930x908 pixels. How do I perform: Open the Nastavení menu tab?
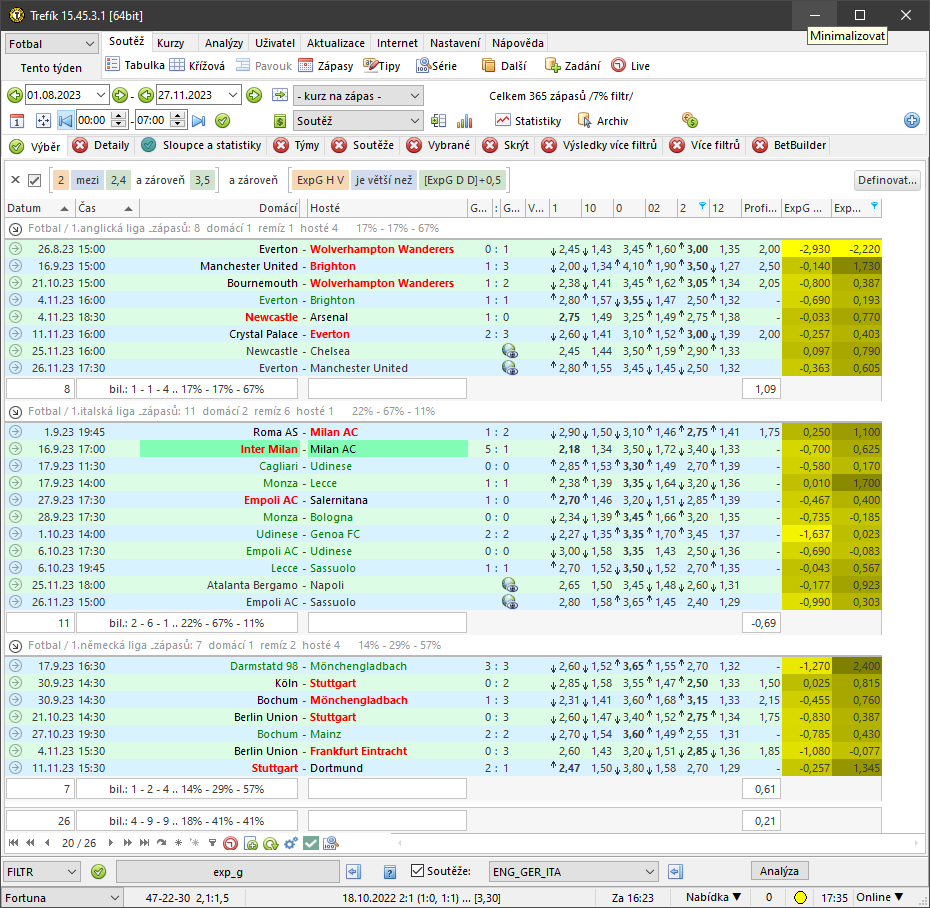(x=455, y=43)
